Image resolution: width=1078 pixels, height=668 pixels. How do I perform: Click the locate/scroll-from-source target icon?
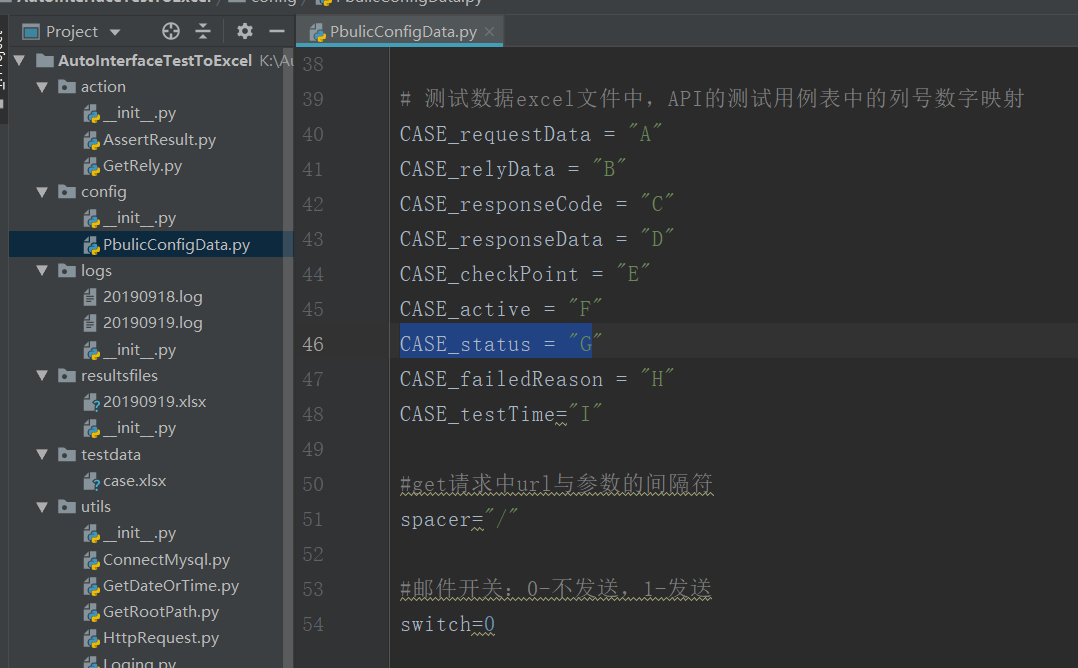(x=171, y=31)
